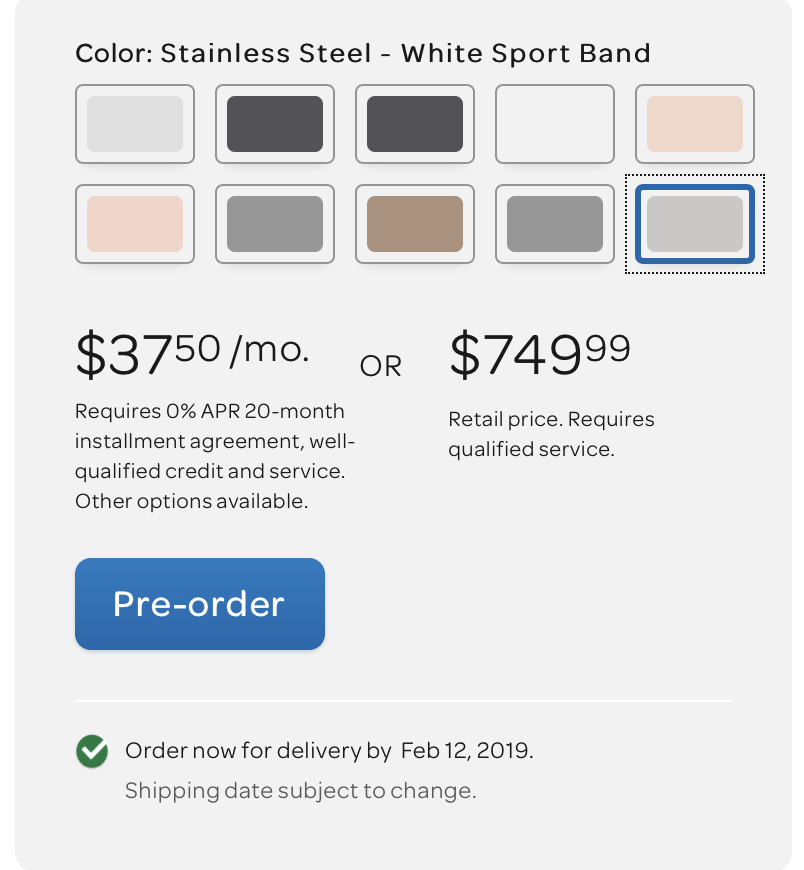Select the $749.99 retail price

click(x=539, y=352)
